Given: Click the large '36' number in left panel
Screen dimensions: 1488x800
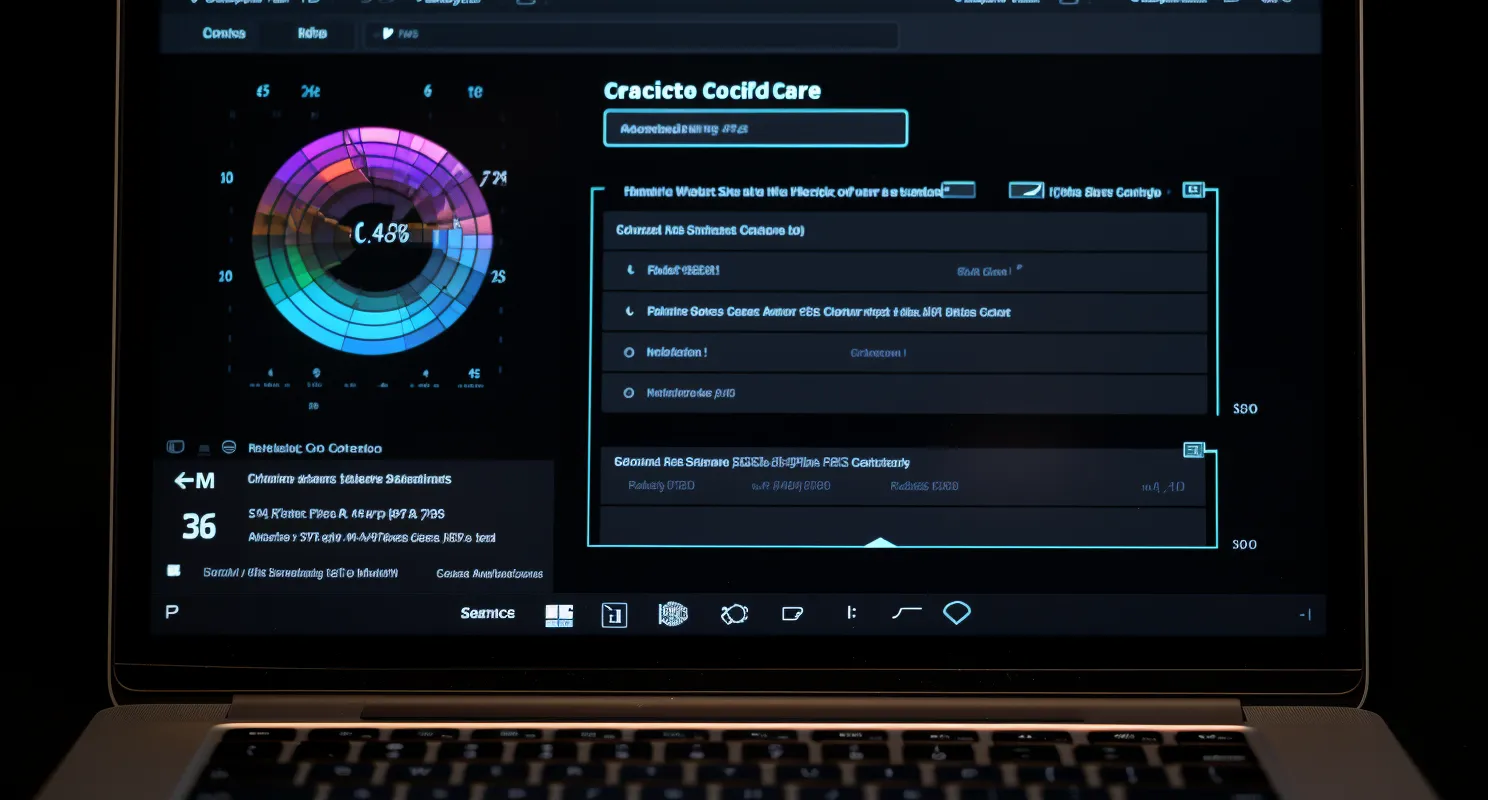Looking at the screenshot, I should tap(199, 526).
